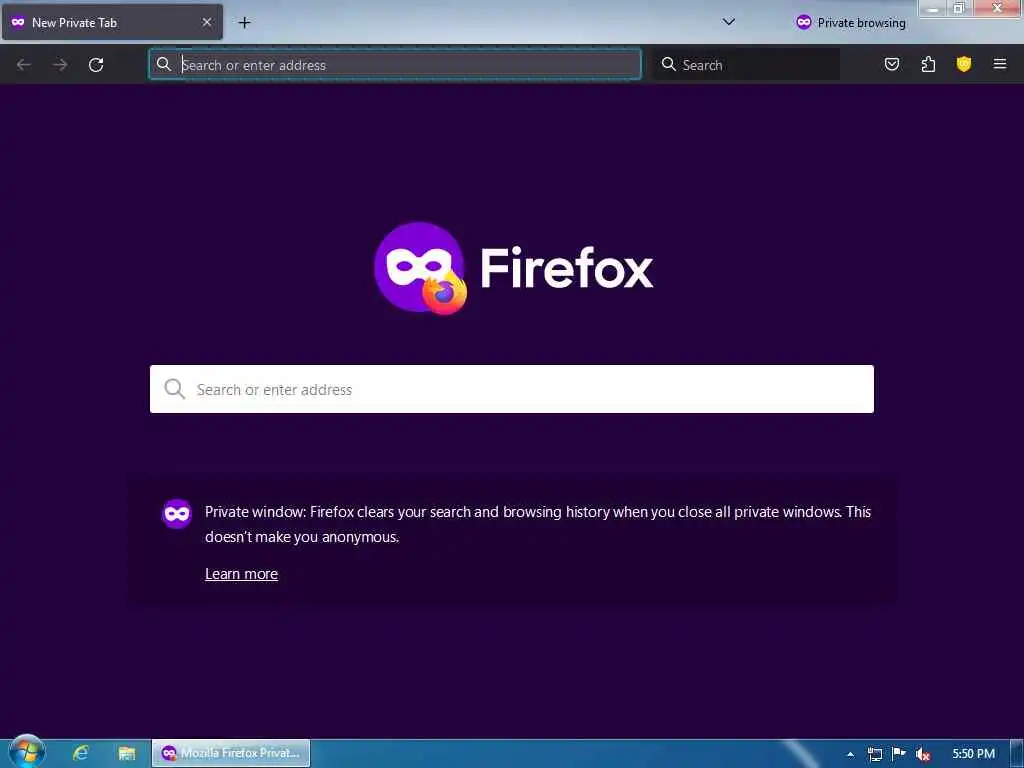Click the yellow shield extension icon
This screenshot has width=1024, height=768.
pyautogui.click(x=964, y=64)
